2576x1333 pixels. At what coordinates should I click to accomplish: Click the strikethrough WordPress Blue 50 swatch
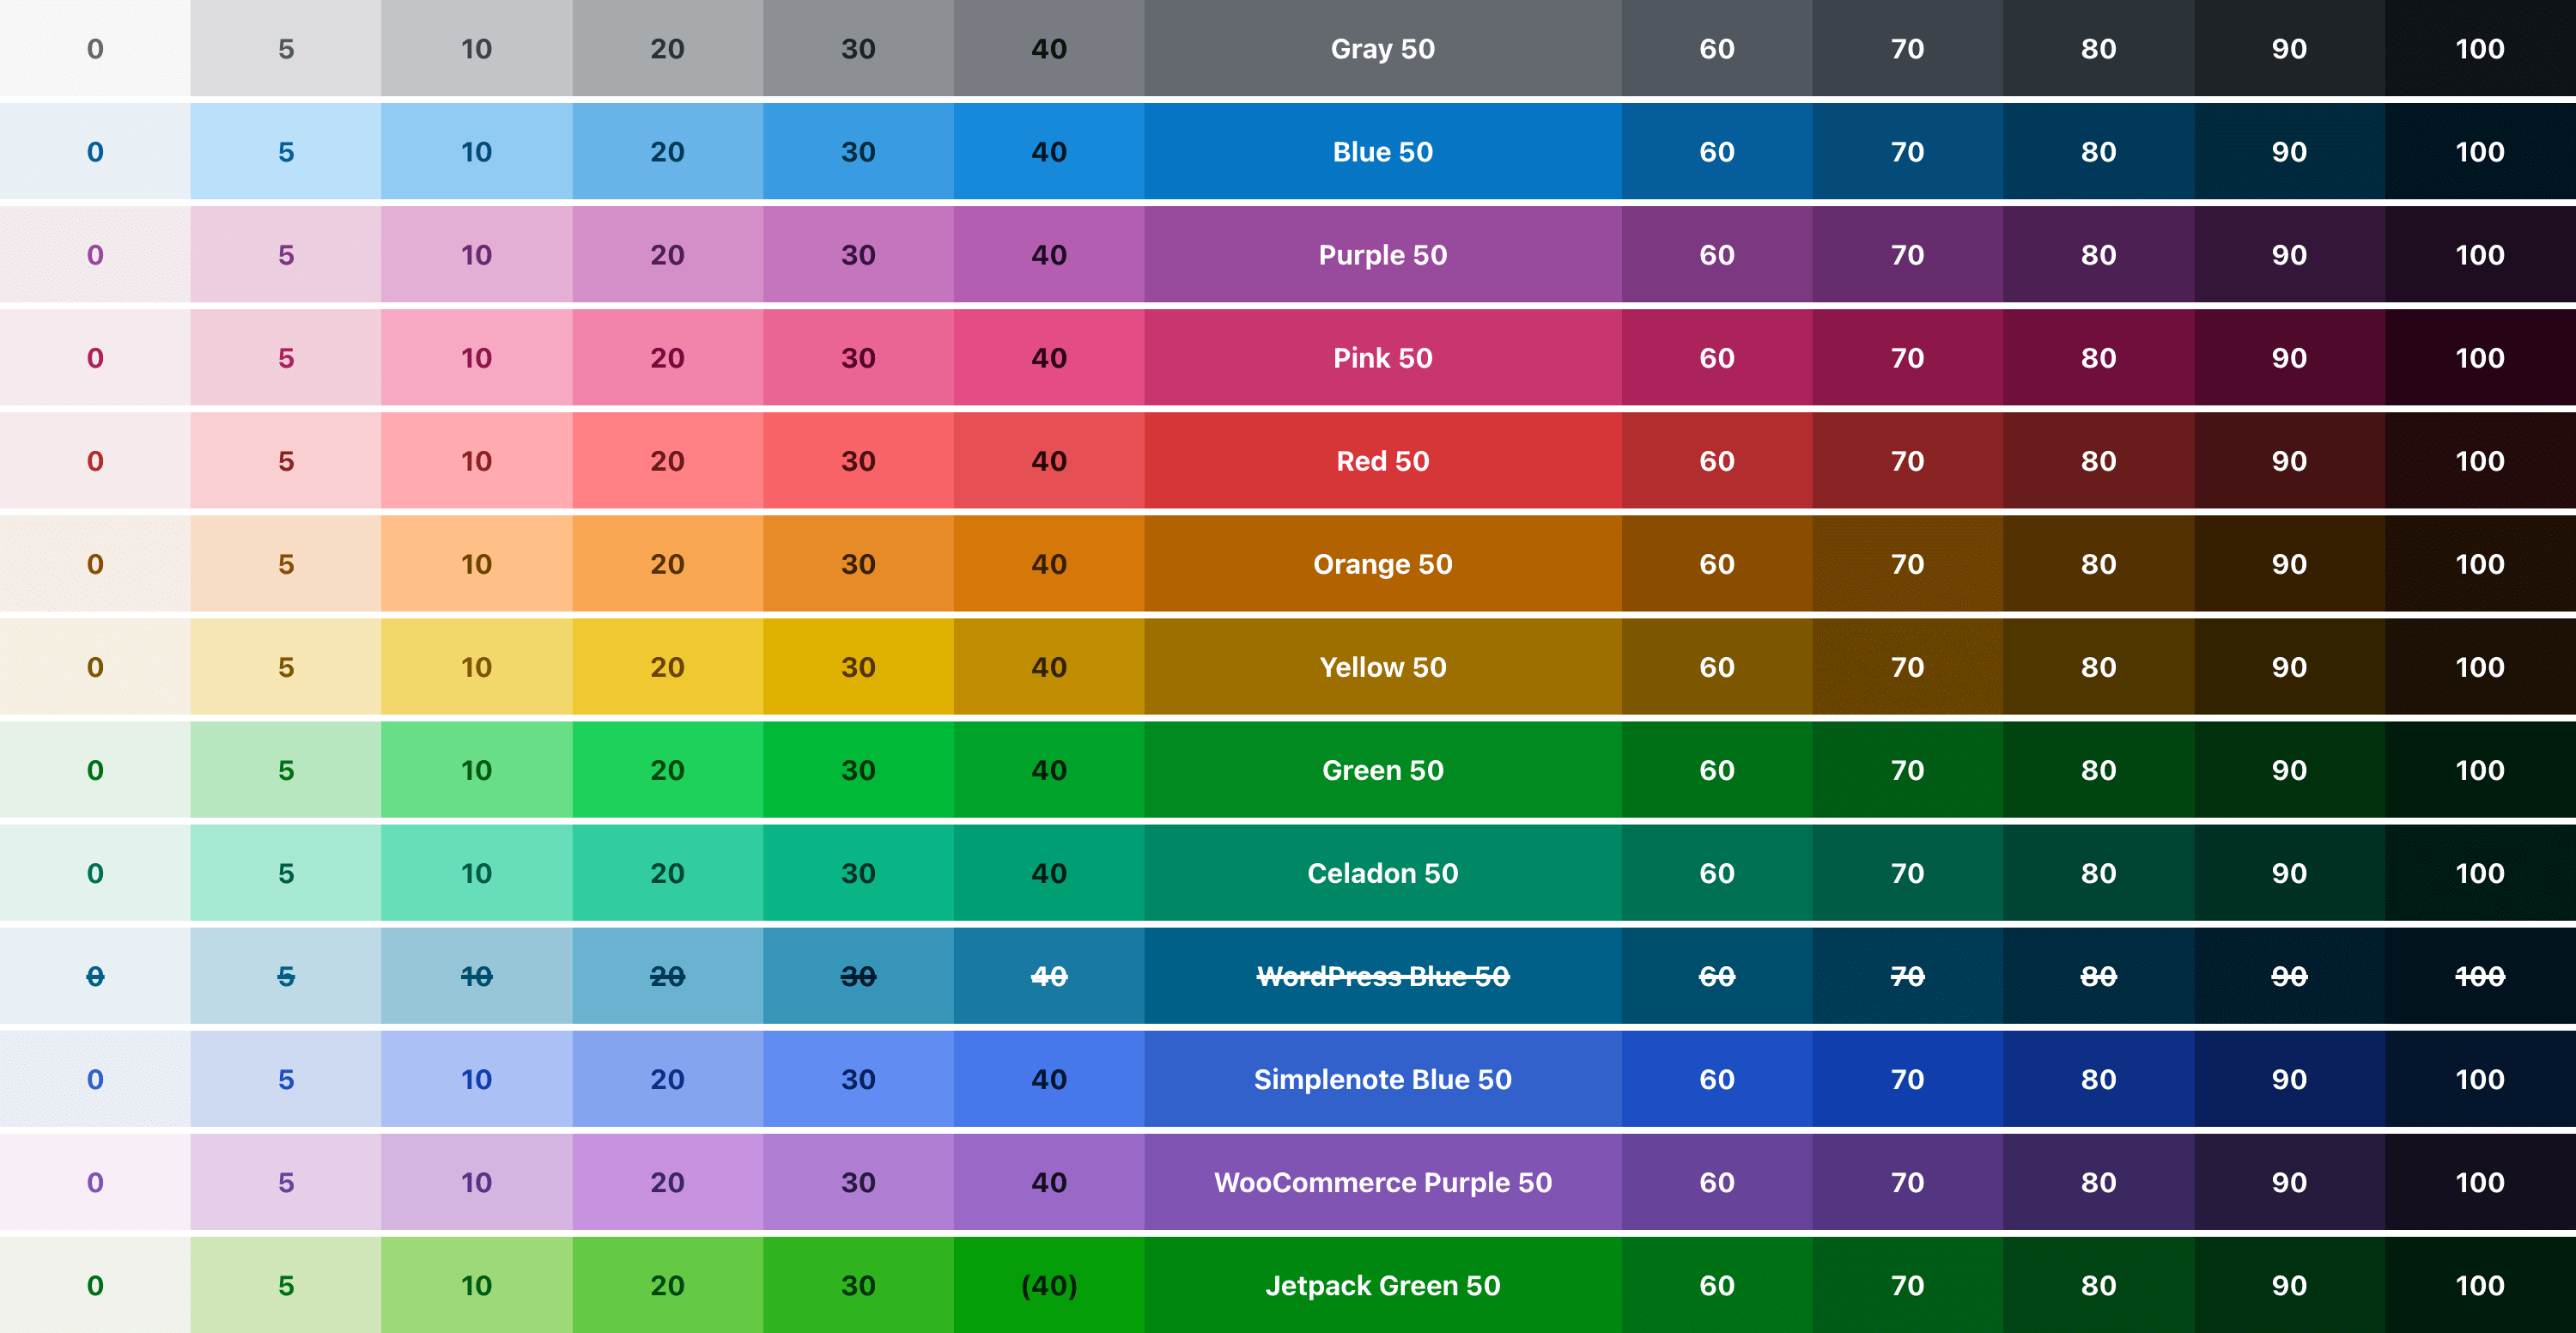tap(1382, 976)
